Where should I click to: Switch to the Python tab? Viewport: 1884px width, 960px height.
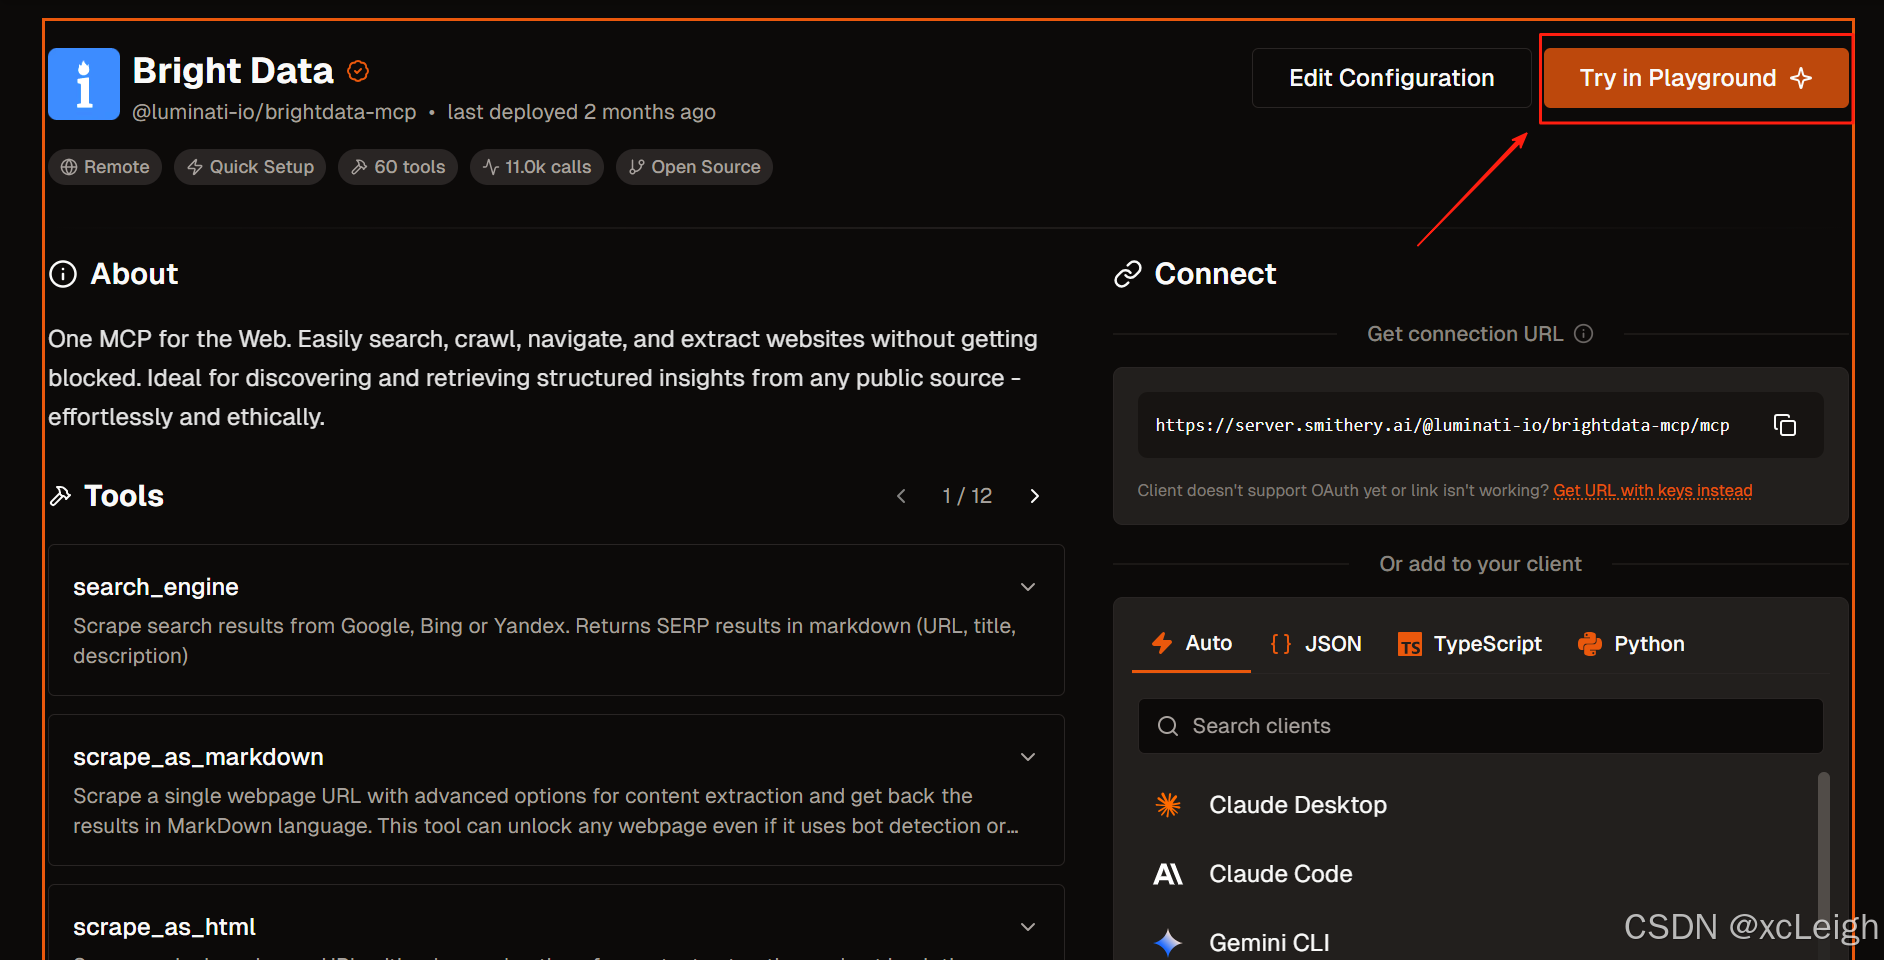point(1631,644)
